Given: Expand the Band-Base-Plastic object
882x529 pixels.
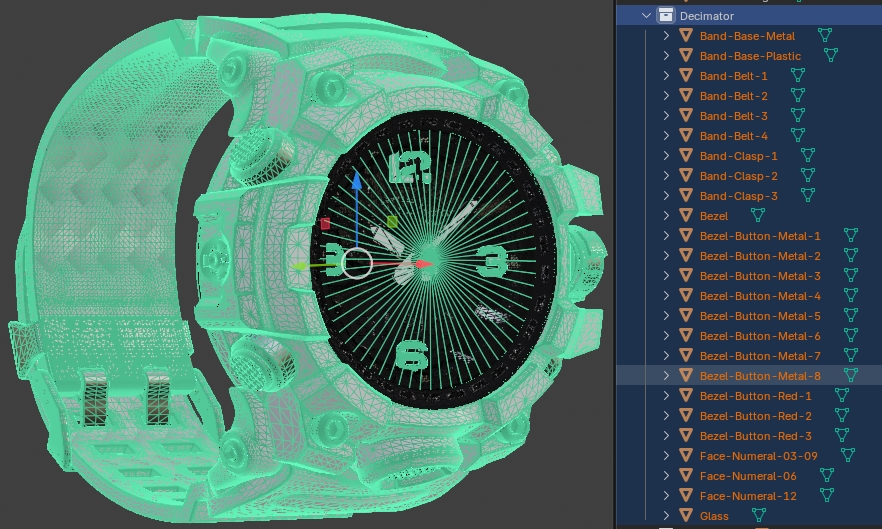Looking at the screenshot, I should pos(666,56).
